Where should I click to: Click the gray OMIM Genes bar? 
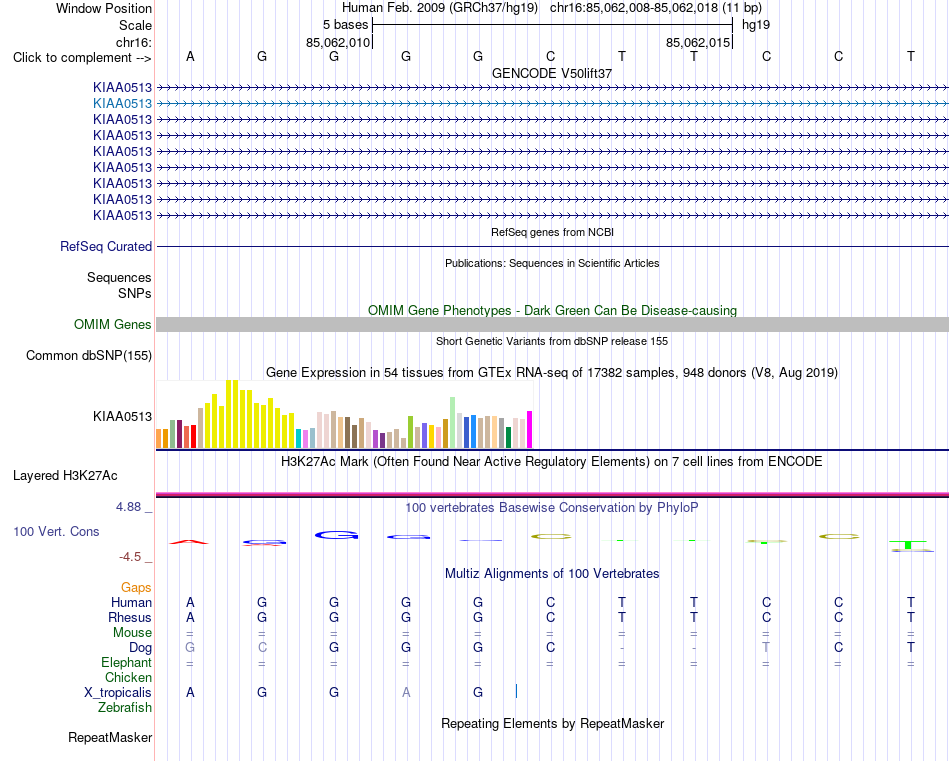(x=552, y=325)
